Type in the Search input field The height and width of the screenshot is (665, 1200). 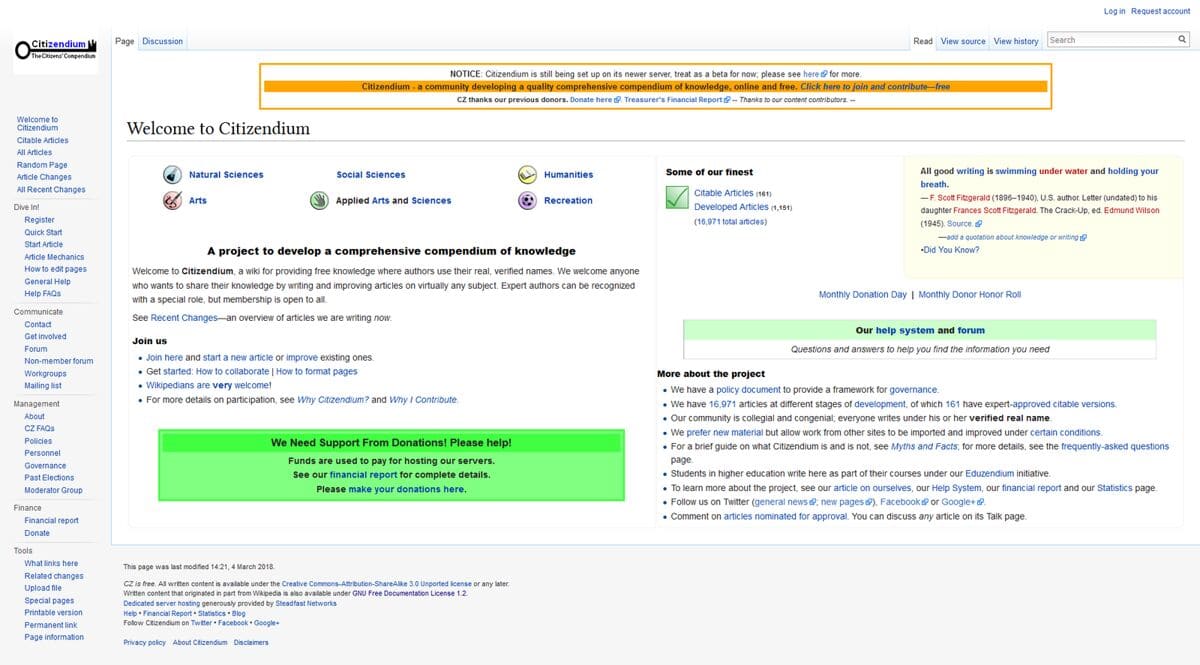tap(1108, 40)
